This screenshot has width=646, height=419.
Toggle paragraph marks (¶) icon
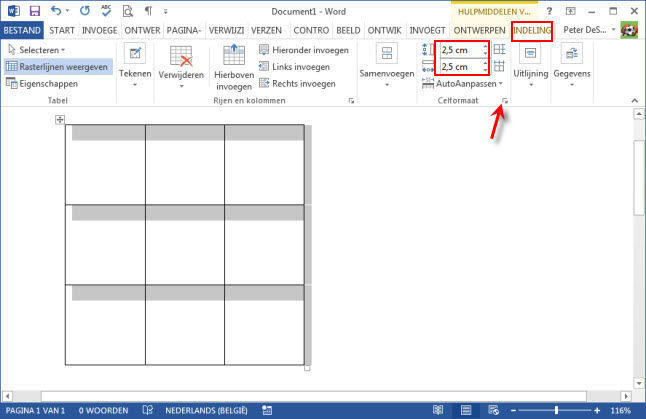pyautogui.click(x=148, y=11)
